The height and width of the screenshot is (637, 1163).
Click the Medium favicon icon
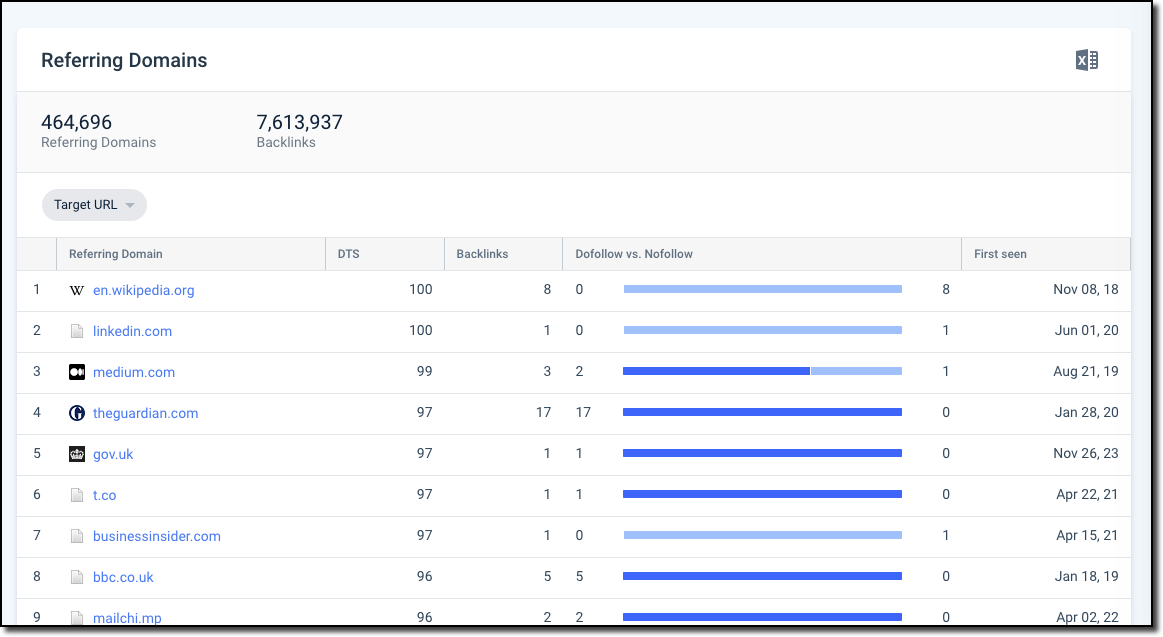(76, 372)
